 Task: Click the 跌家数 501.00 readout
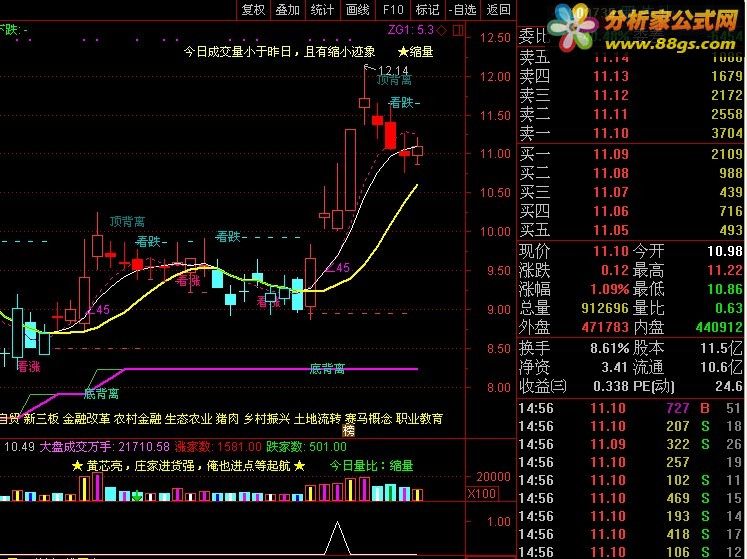306,447
